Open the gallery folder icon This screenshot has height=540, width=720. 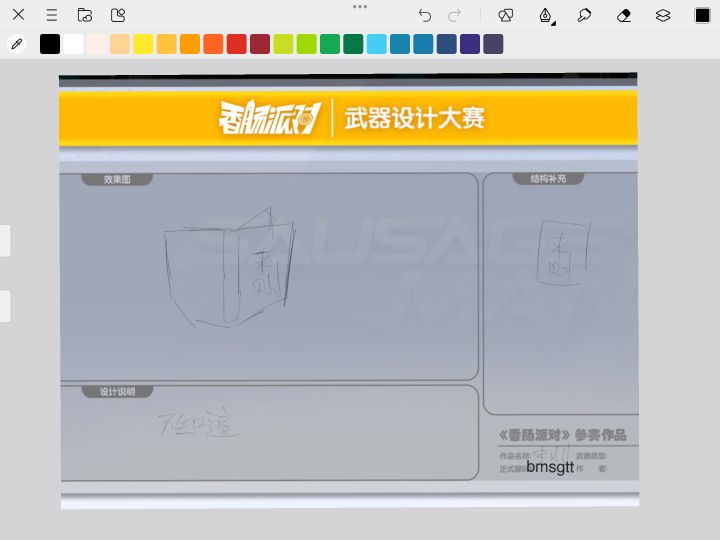point(85,15)
